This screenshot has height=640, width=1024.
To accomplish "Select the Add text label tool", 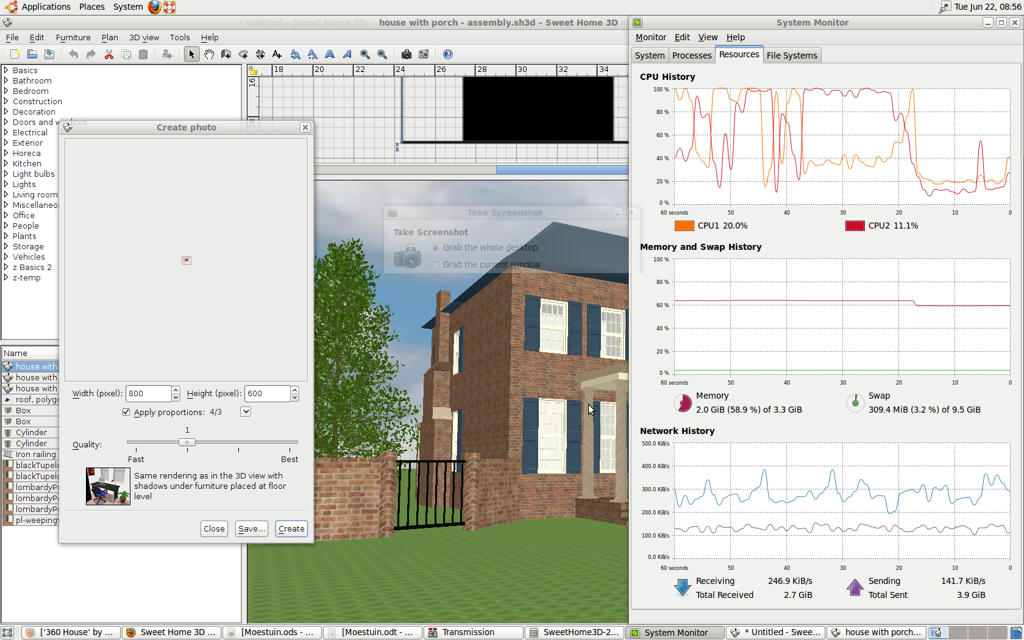I will point(277,54).
